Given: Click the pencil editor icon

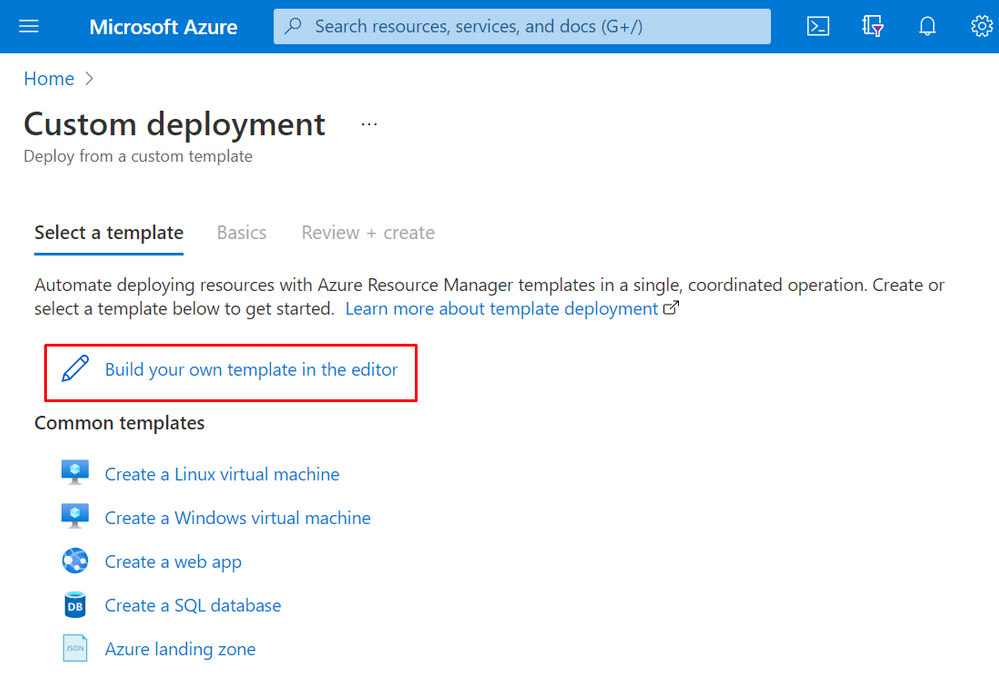Looking at the screenshot, I should 75,369.
